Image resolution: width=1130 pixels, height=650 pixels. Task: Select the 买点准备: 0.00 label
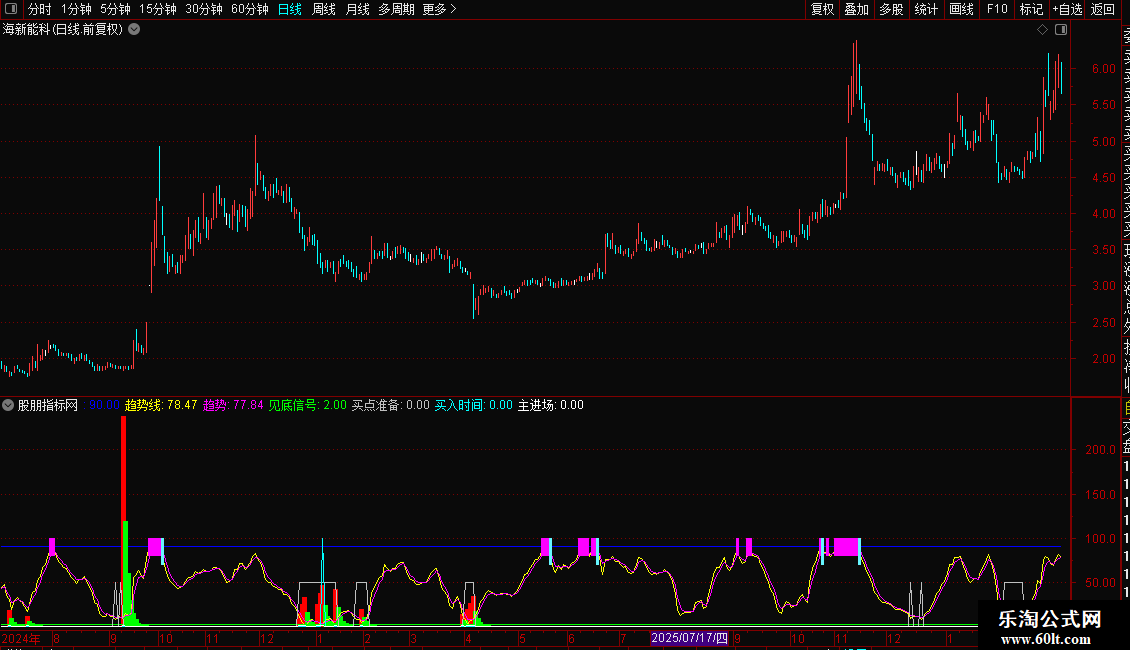pyautogui.click(x=391, y=405)
